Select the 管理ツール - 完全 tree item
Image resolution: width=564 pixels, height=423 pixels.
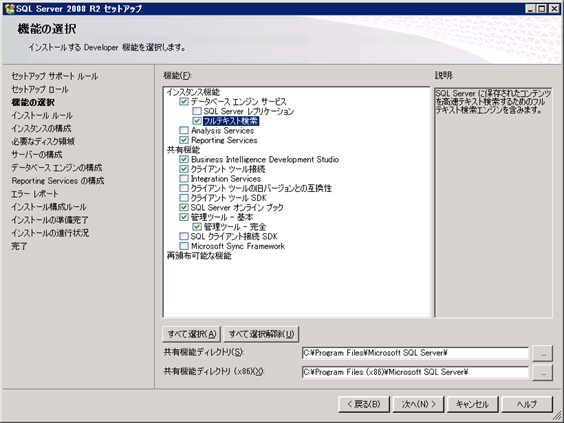(235, 227)
